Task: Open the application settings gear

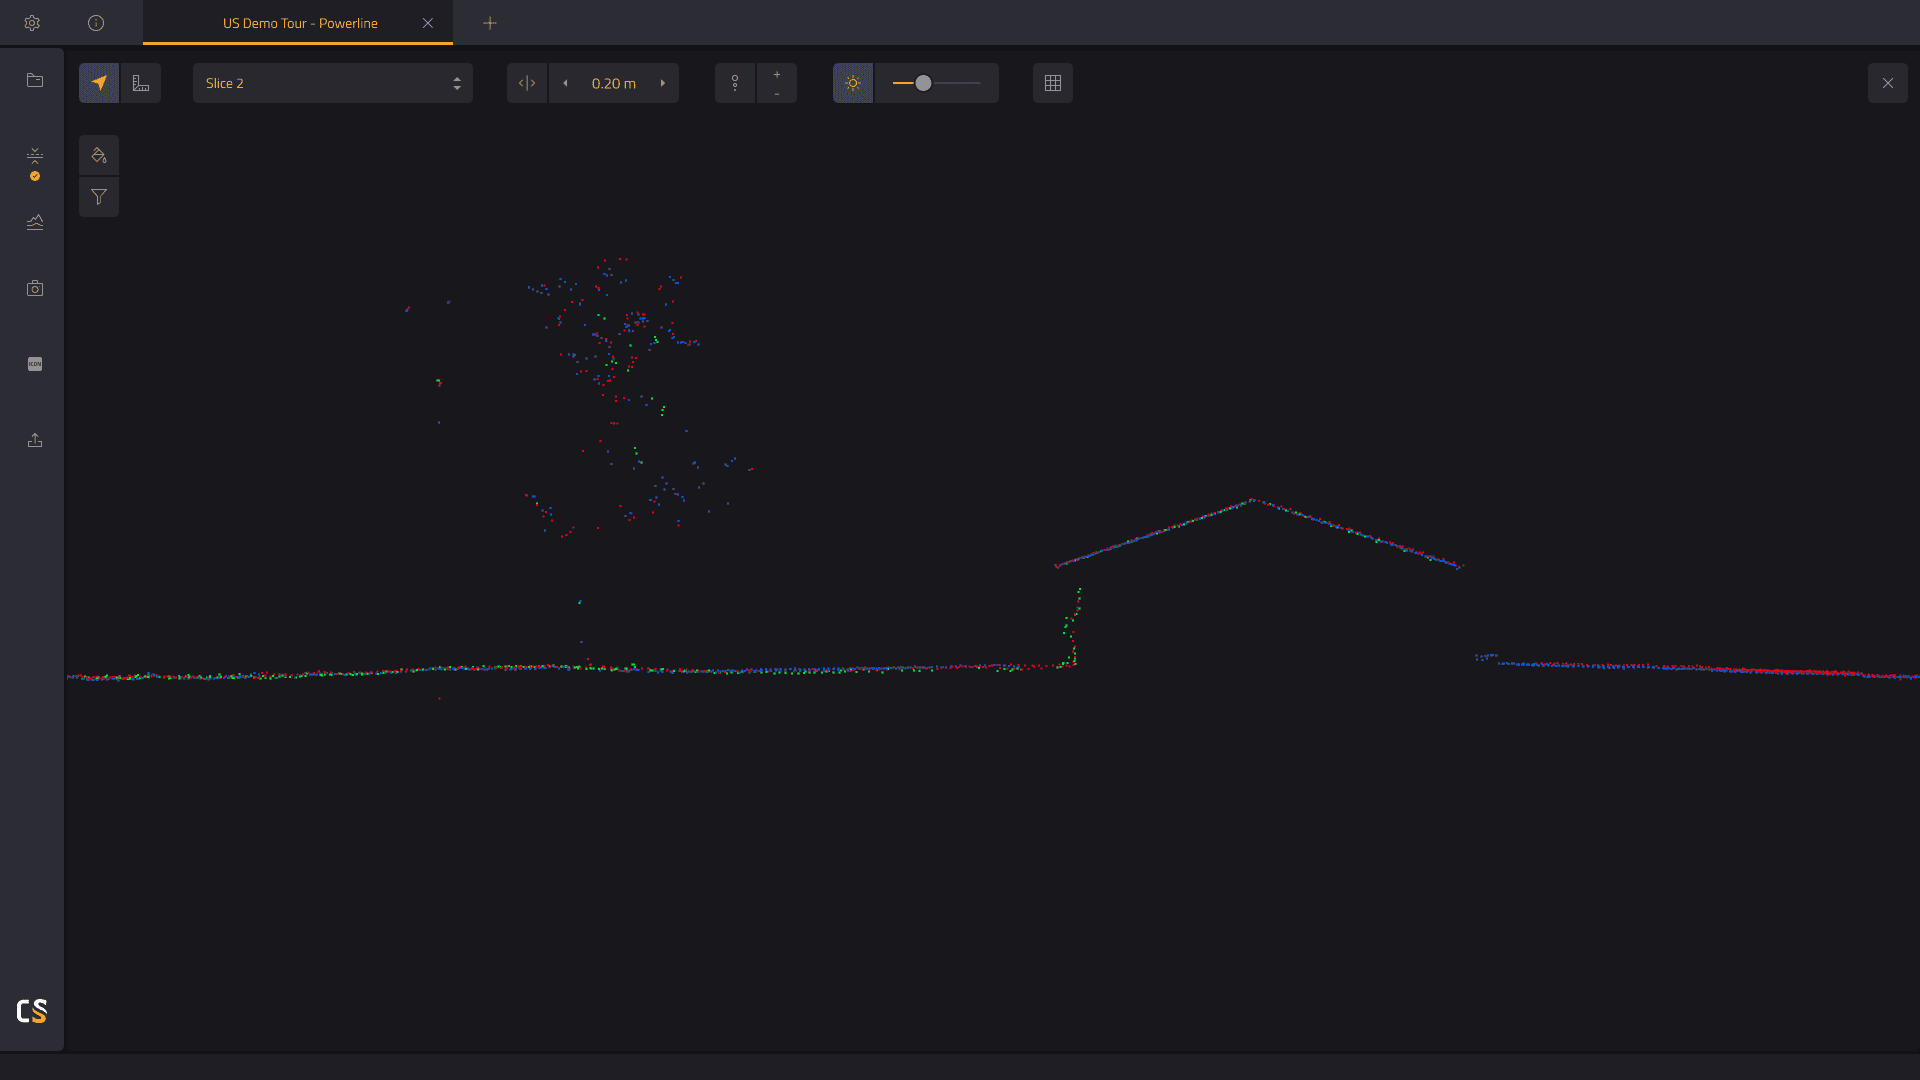Action: point(32,22)
